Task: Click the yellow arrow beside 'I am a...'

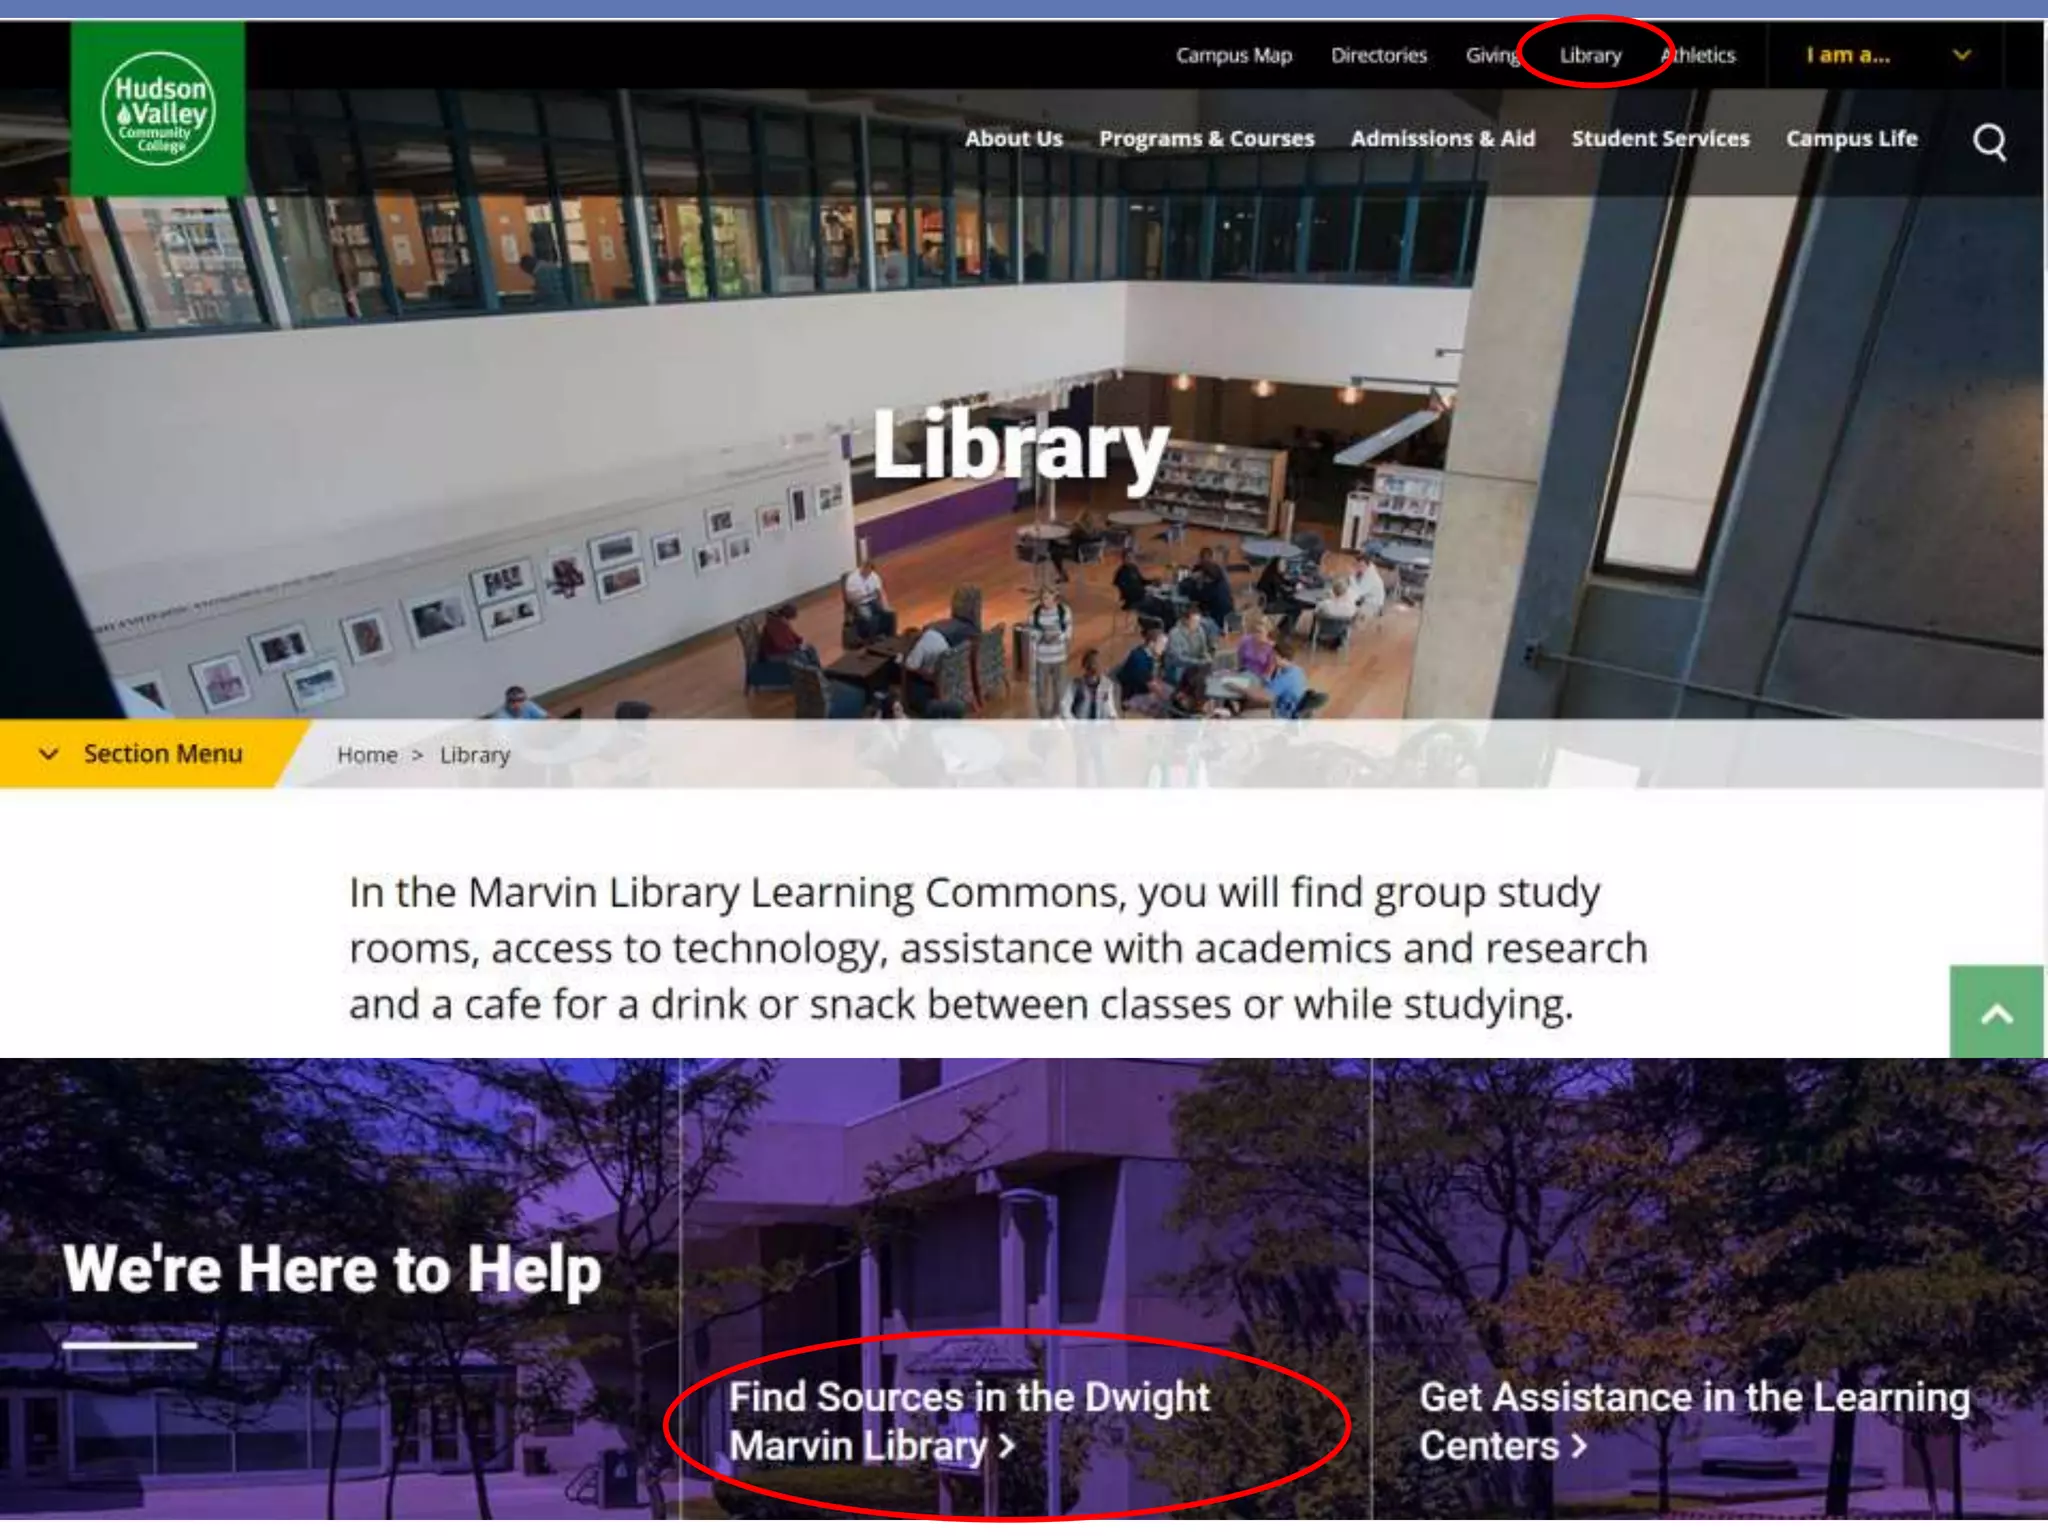Action: point(1962,55)
